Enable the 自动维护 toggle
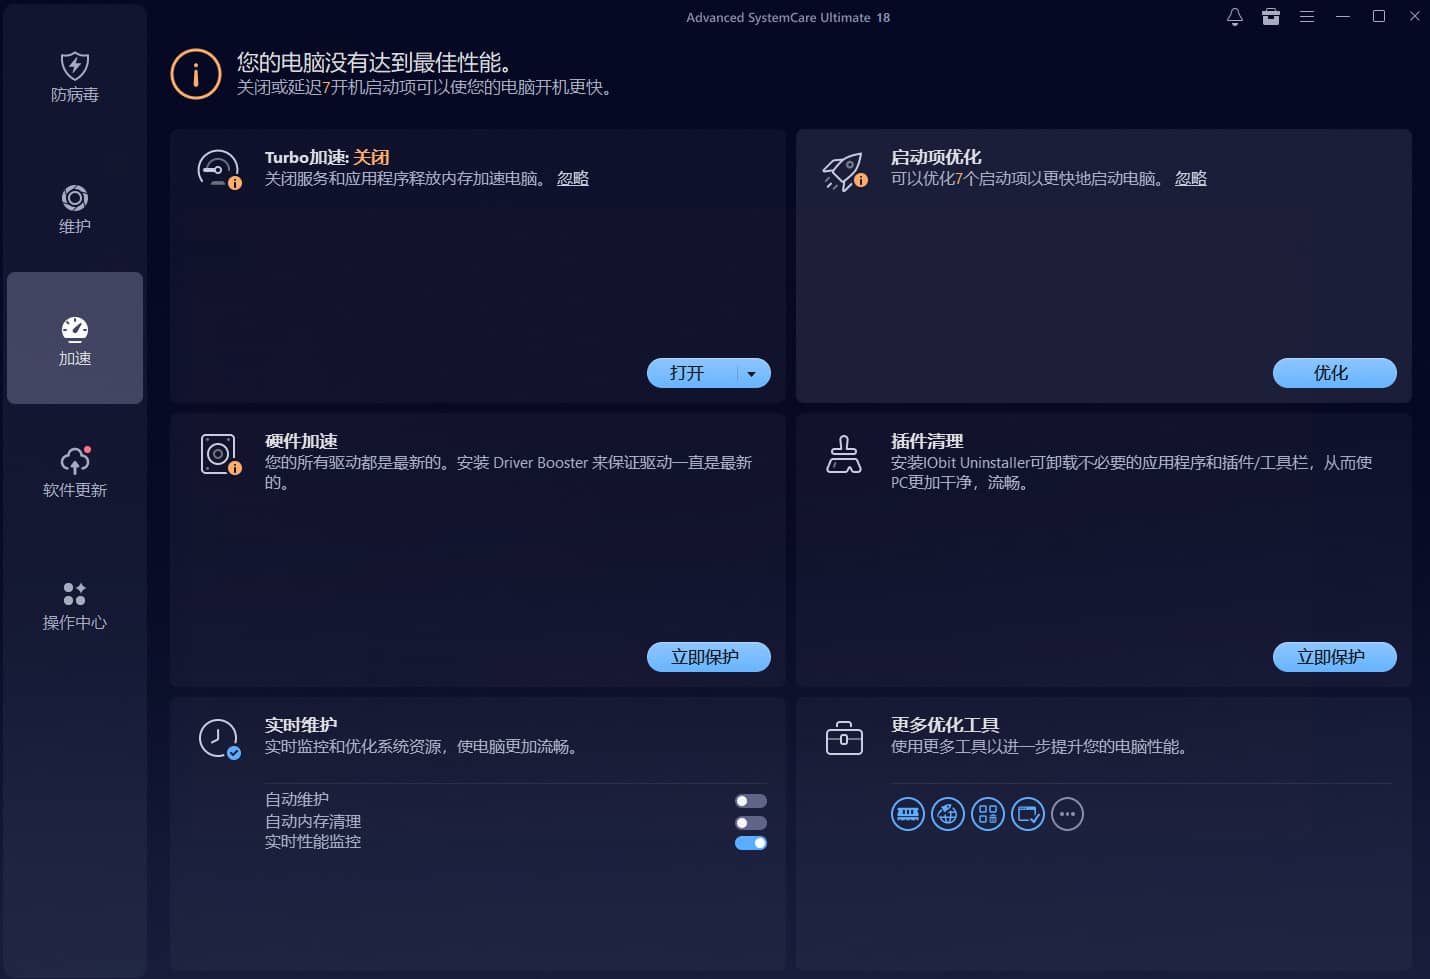The width and height of the screenshot is (1430, 979). [x=751, y=801]
